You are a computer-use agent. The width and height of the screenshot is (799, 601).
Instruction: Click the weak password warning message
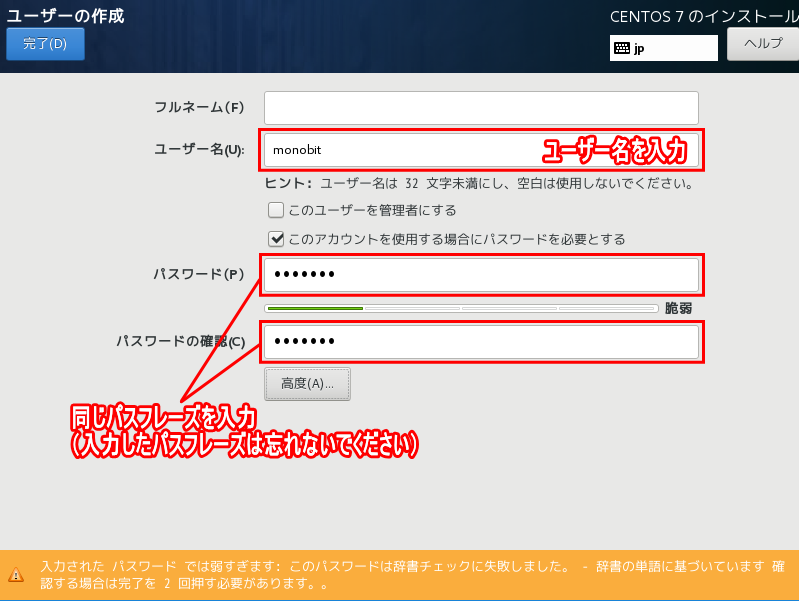(412, 574)
